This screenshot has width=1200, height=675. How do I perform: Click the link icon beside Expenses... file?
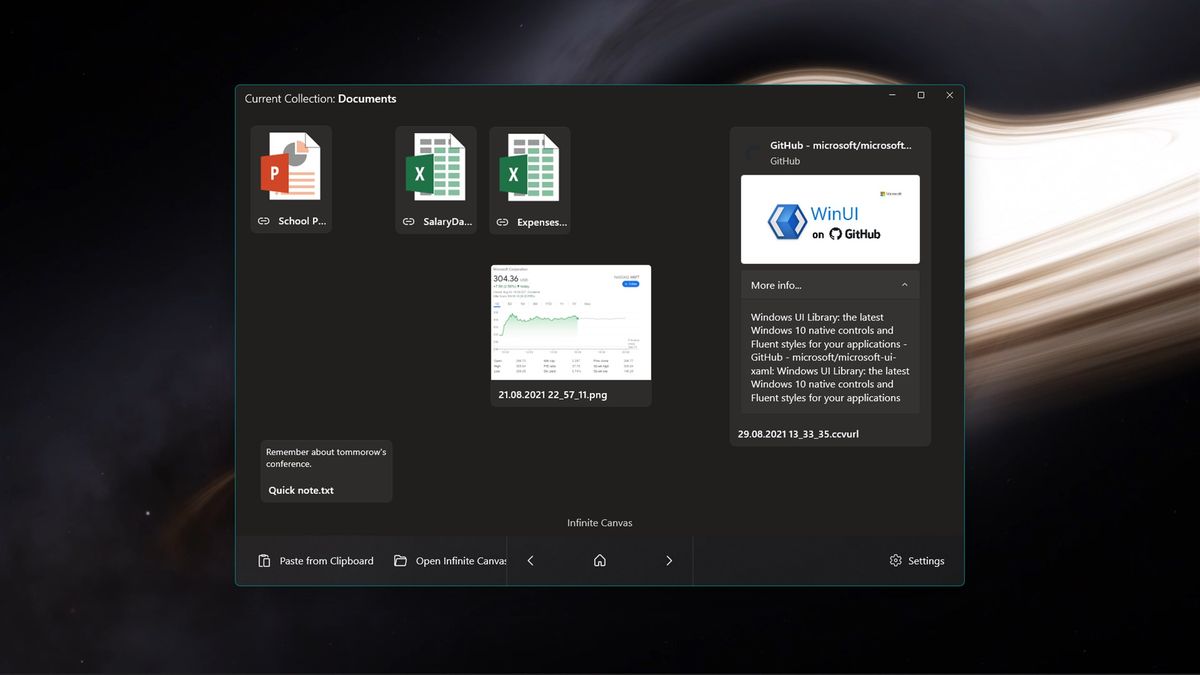(500, 221)
